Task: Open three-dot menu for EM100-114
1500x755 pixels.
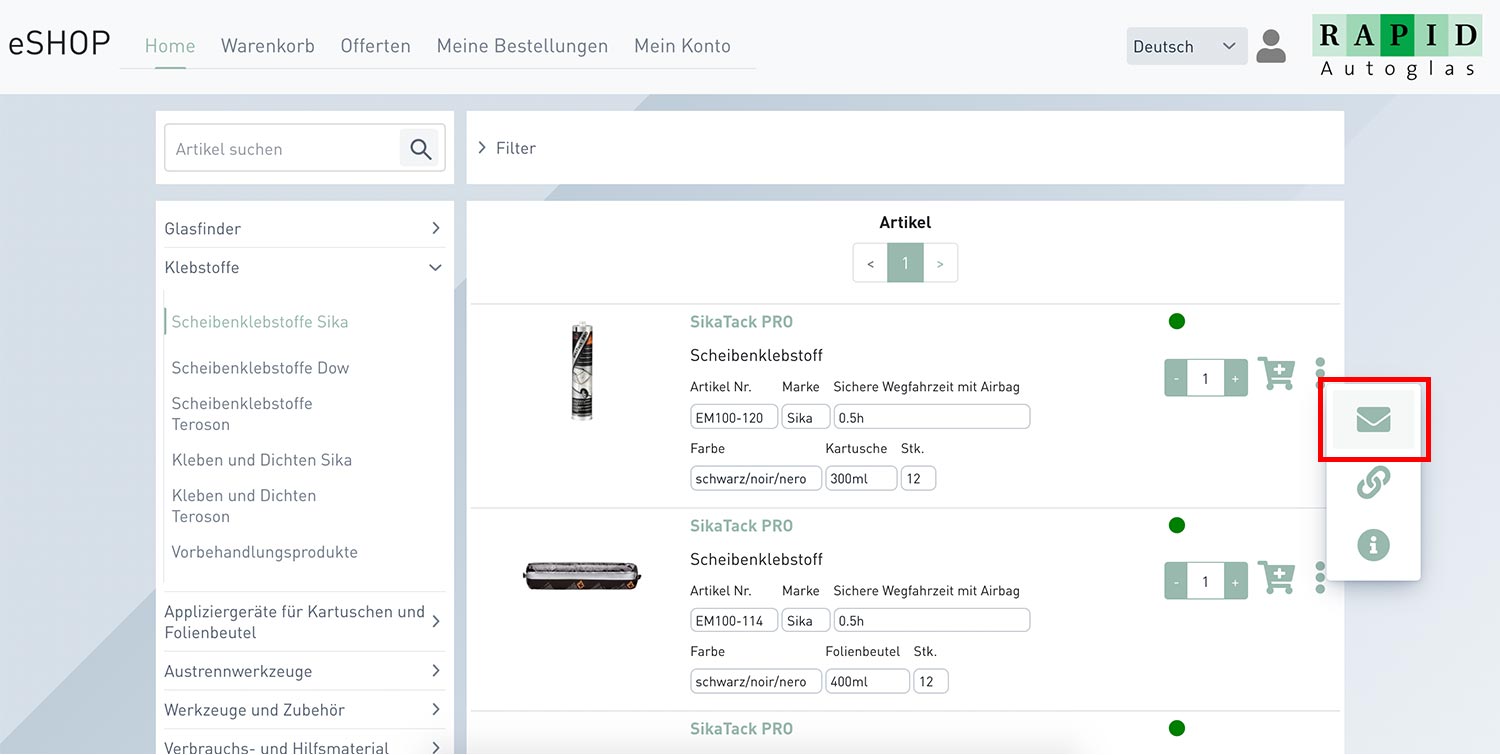Action: 1320,577
